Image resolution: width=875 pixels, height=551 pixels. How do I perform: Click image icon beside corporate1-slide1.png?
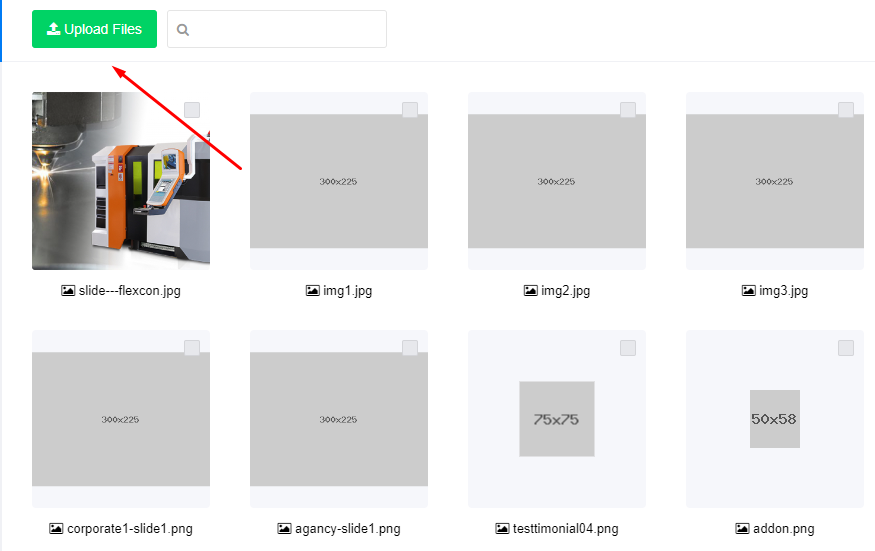click(x=56, y=528)
